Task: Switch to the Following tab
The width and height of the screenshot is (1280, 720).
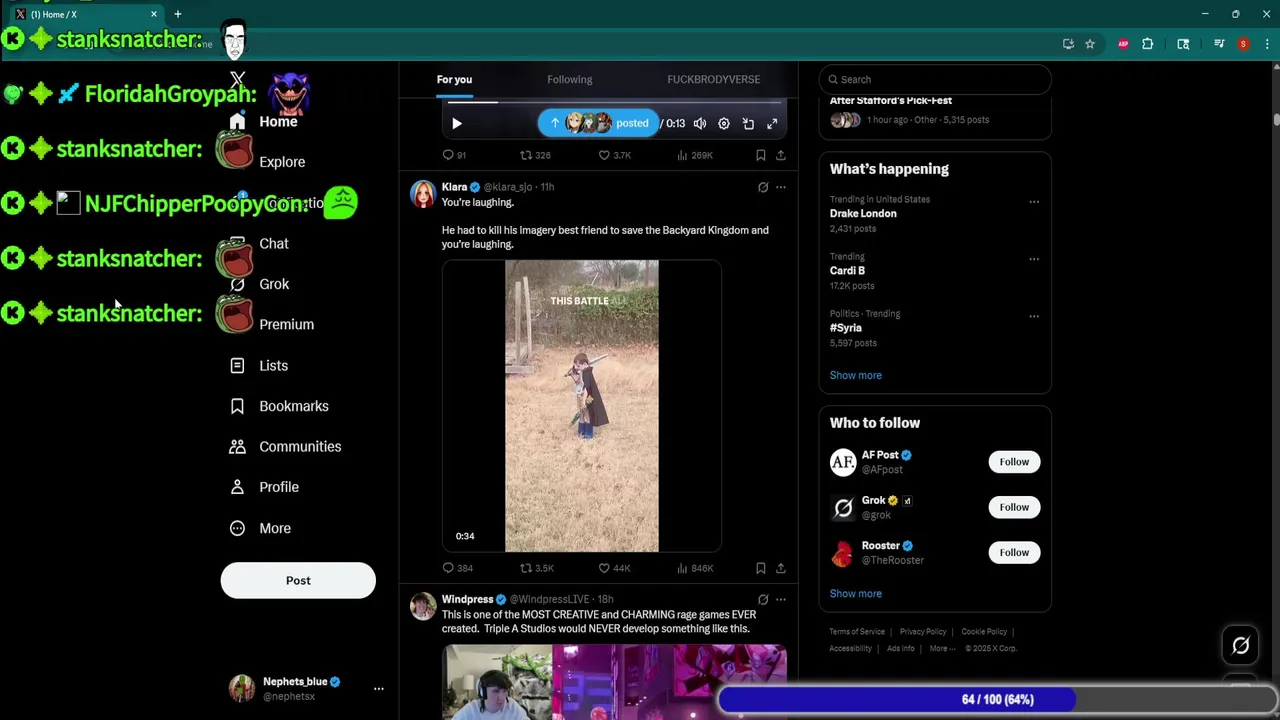Action: (570, 79)
